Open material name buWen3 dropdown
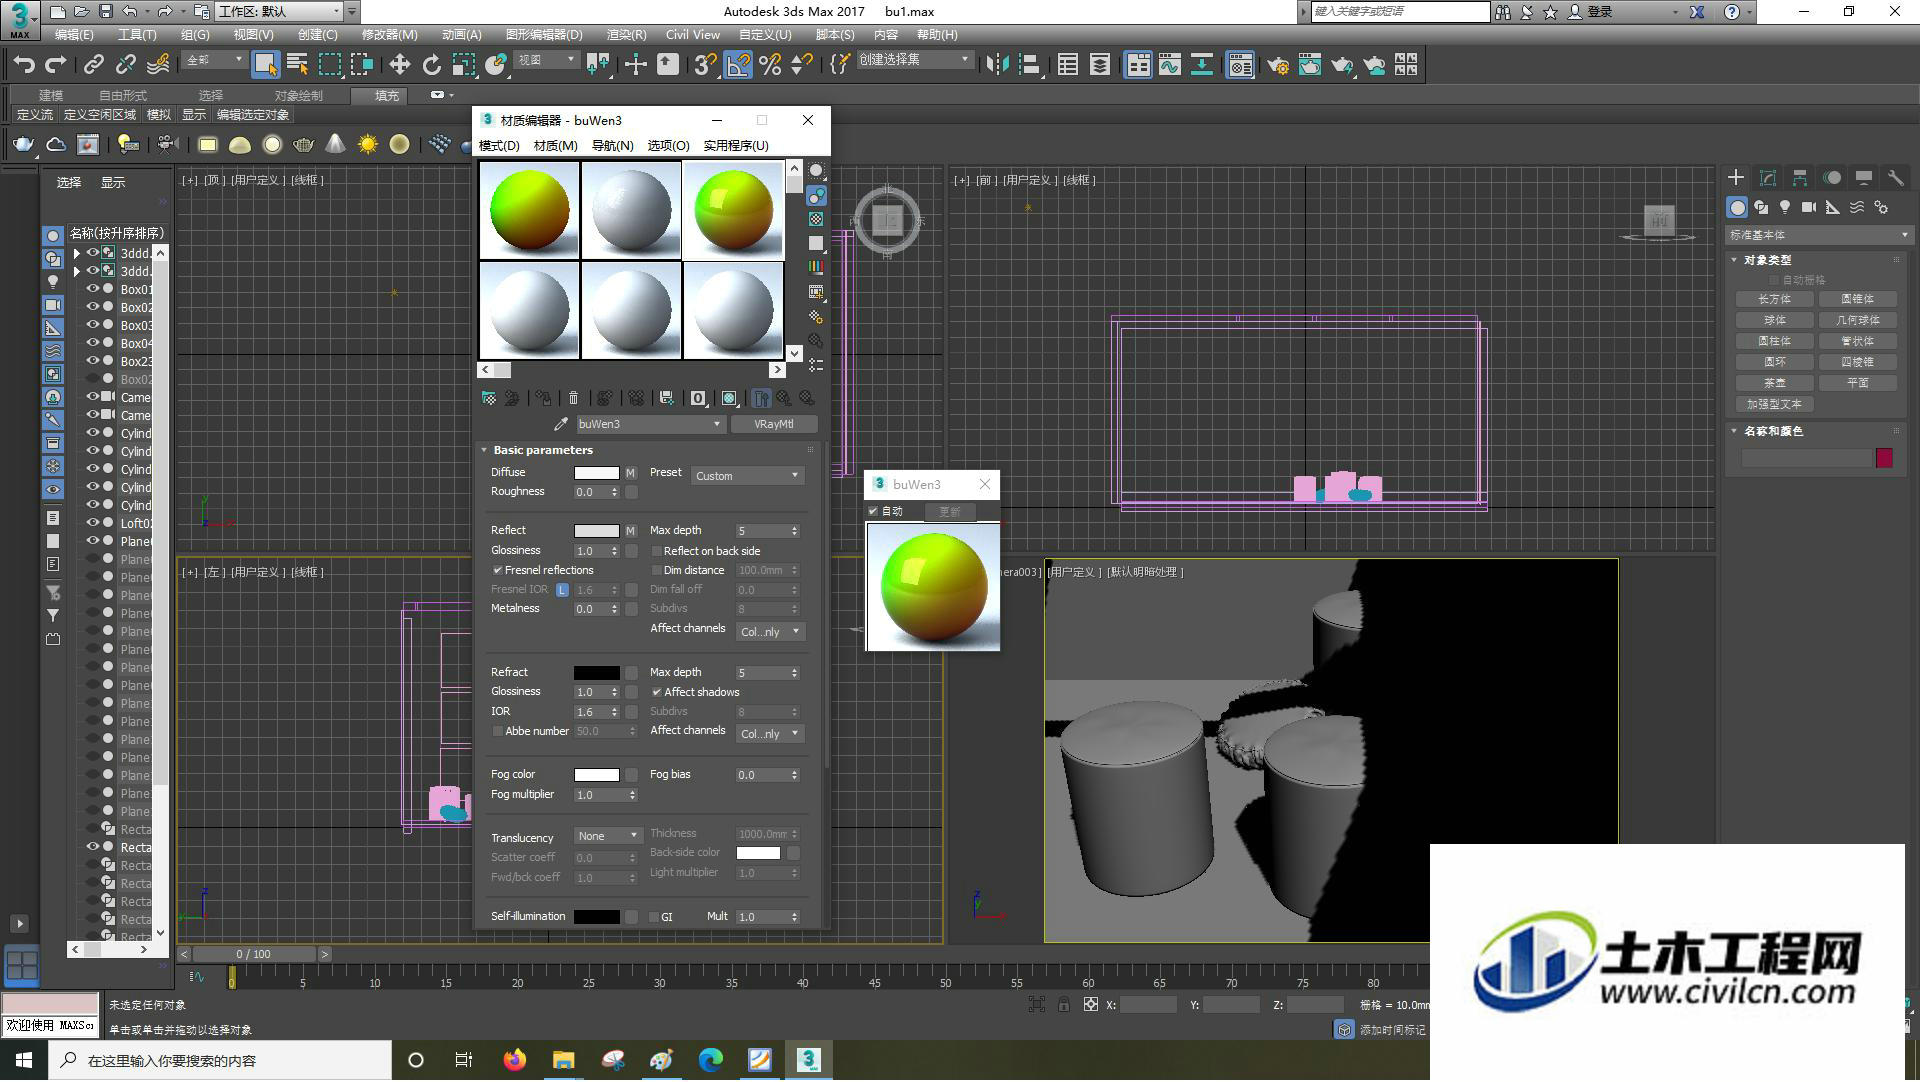 click(649, 424)
